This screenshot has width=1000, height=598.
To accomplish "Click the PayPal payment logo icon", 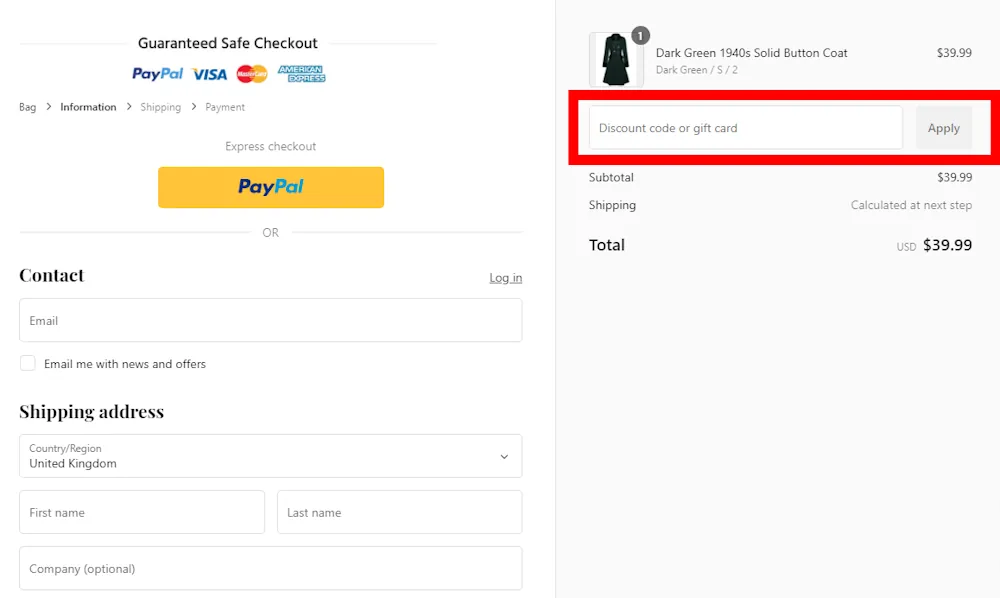I will [158, 74].
